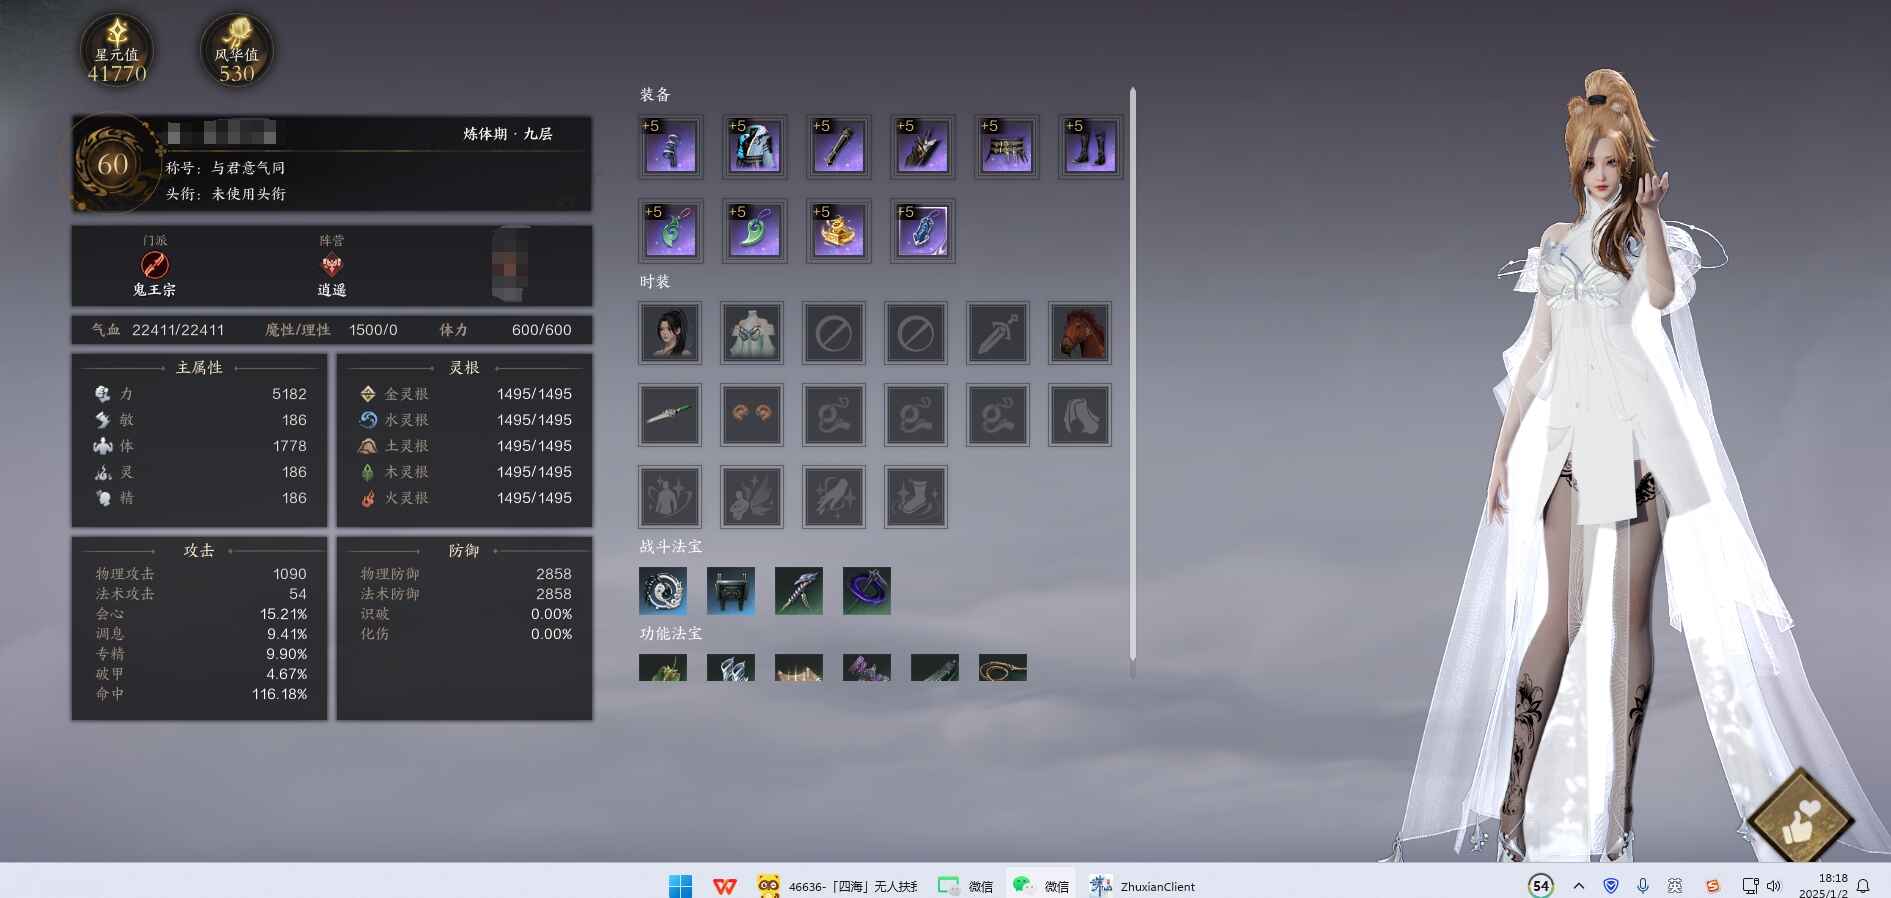Click the female character model preview
Image resolution: width=1891 pixels, height=898 pixels.
[x=1610, y=465]
